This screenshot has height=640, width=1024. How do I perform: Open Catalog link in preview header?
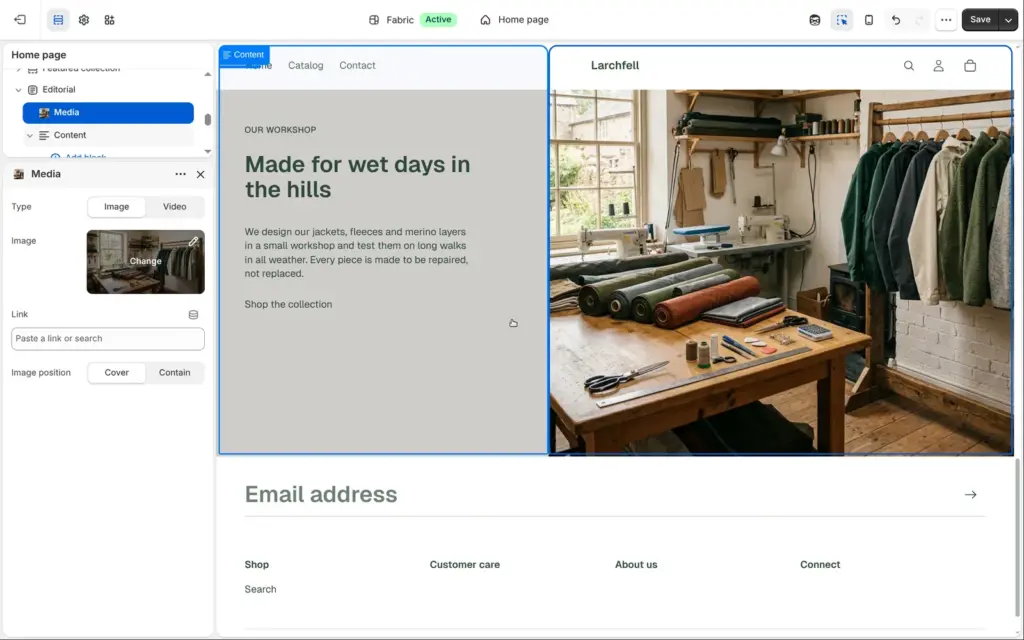click(x=306, y=65)
